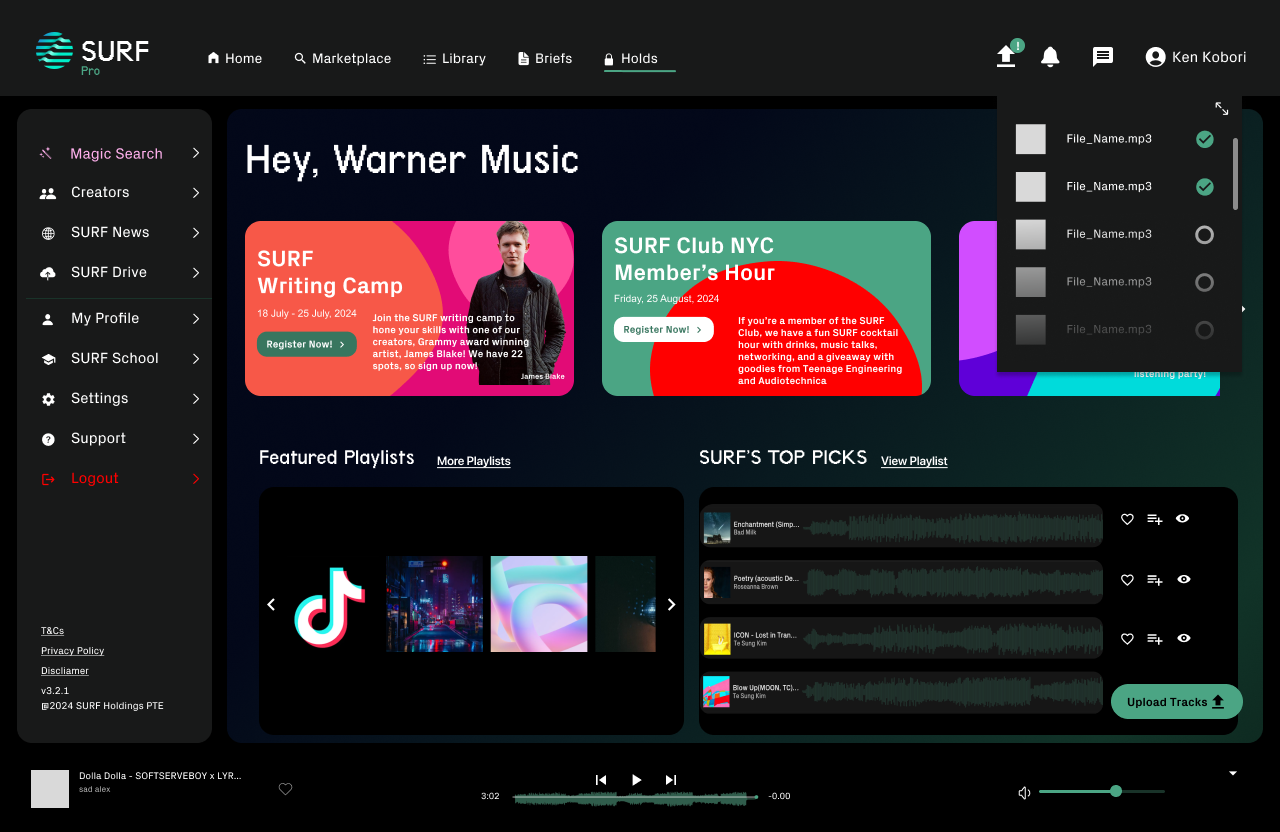Screen dimensions: 1280x832
Task: Collapse the player with the down arrow
Action: (1233, 773)
